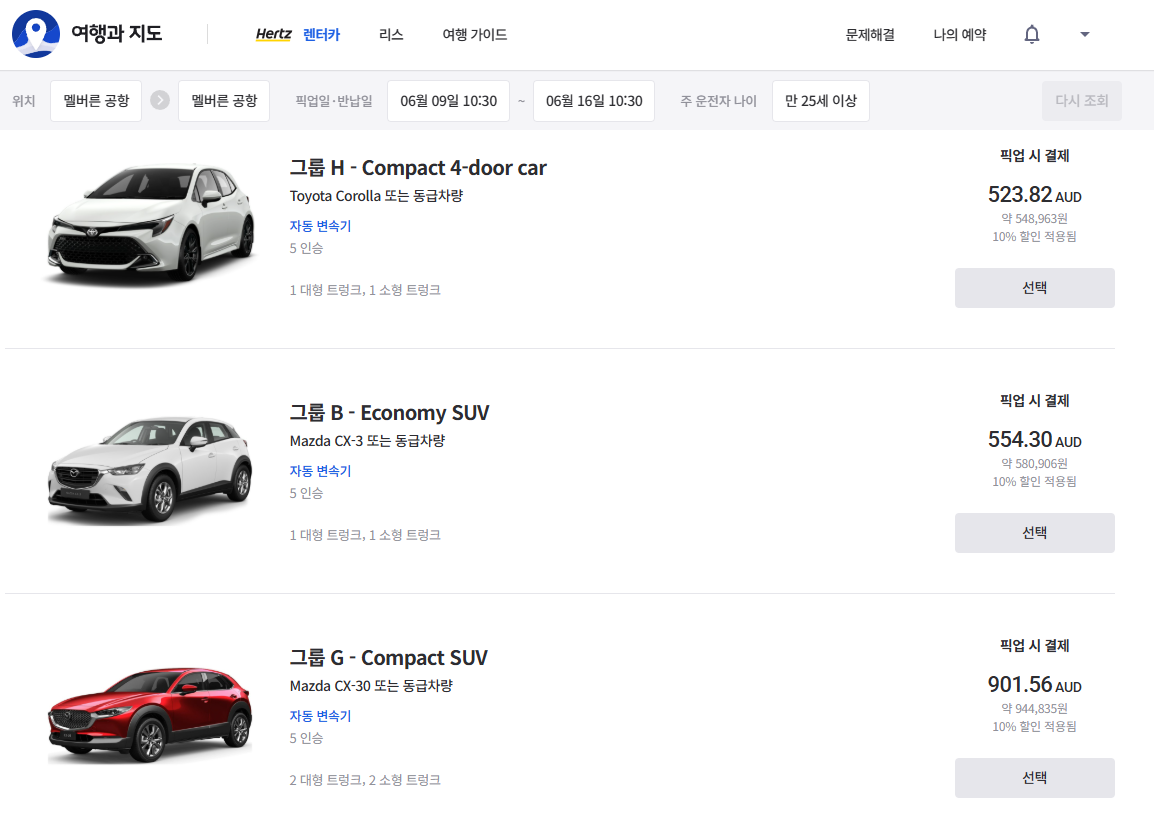Pick the return date 06월 16일 10:30
This screenshot has height=831, width=1154.
(594, 101)
